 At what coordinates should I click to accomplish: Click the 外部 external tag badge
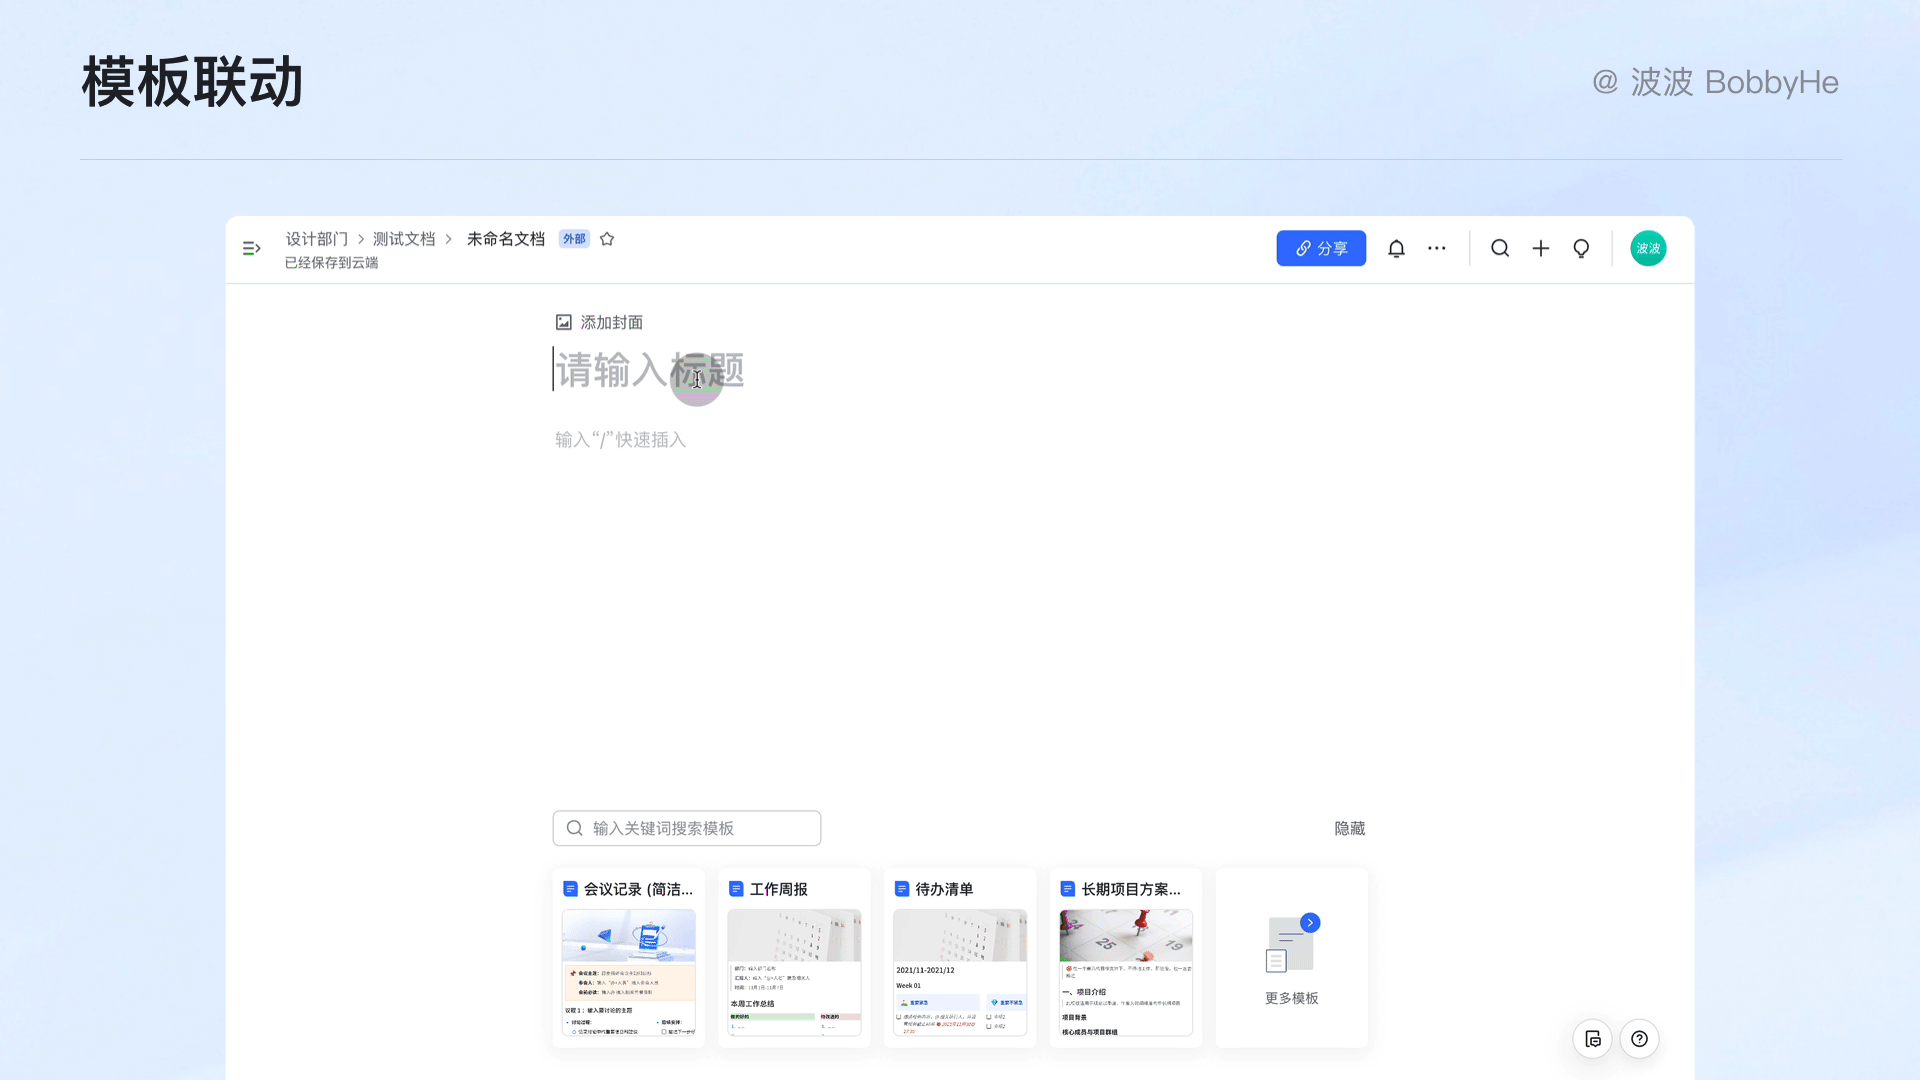(574, 239)
